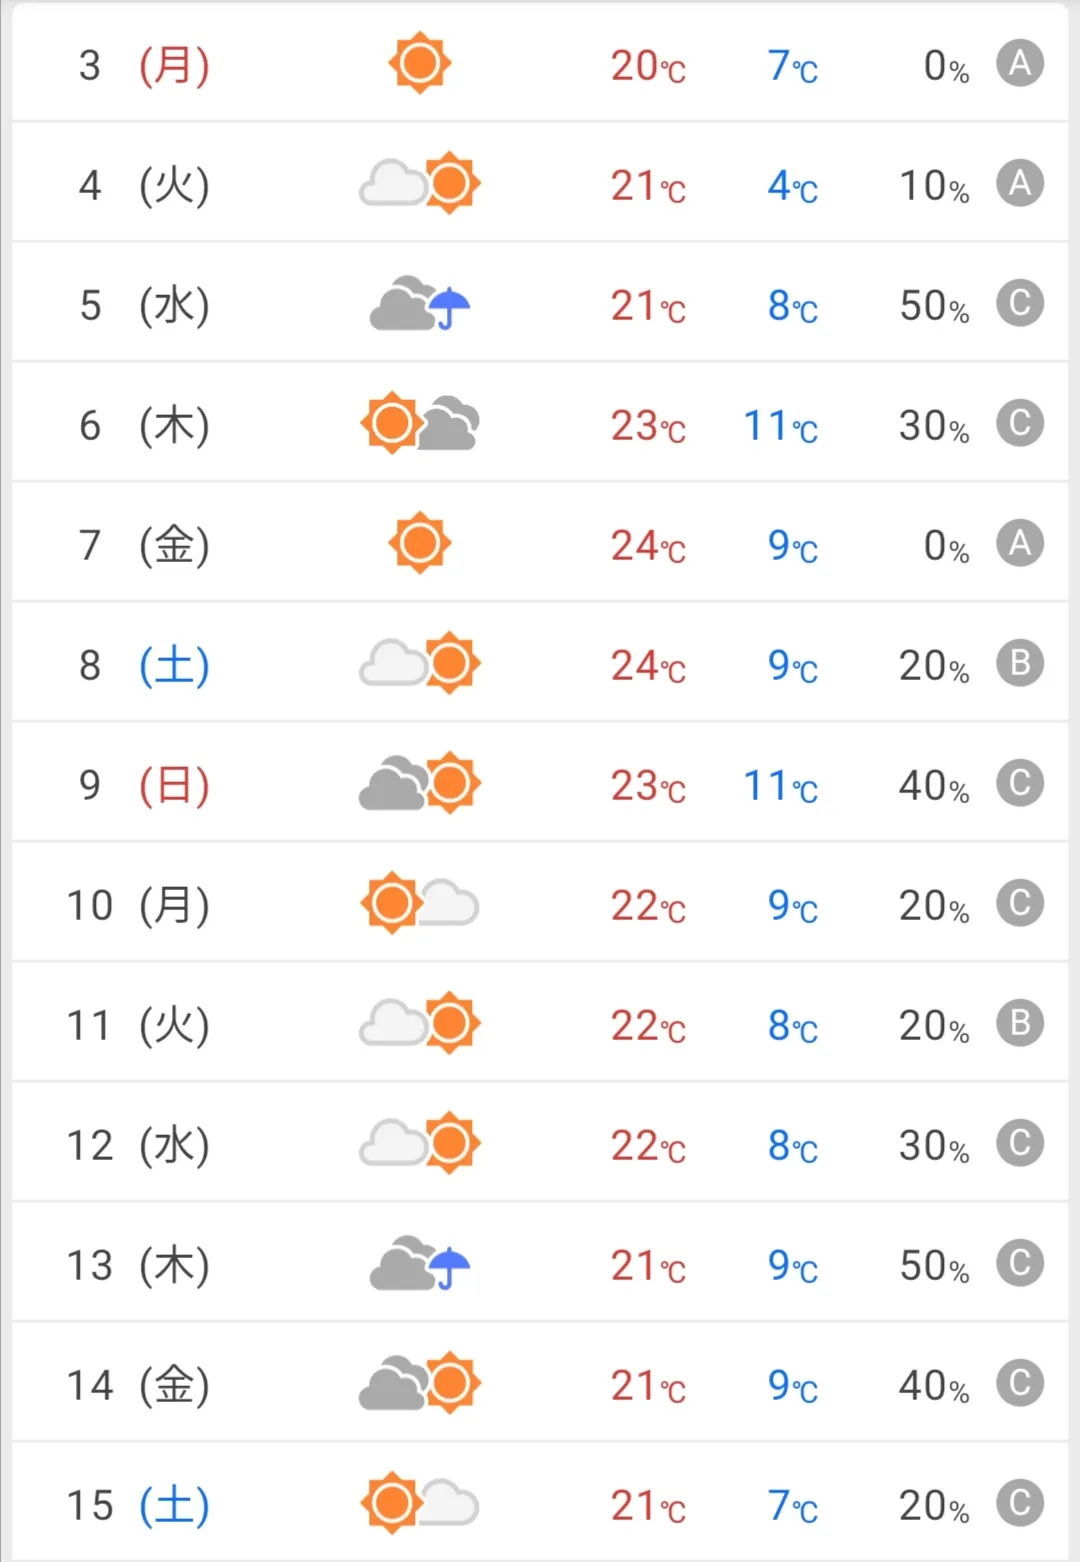Select the sun and cloud icon for day 15

point(420,1503)
